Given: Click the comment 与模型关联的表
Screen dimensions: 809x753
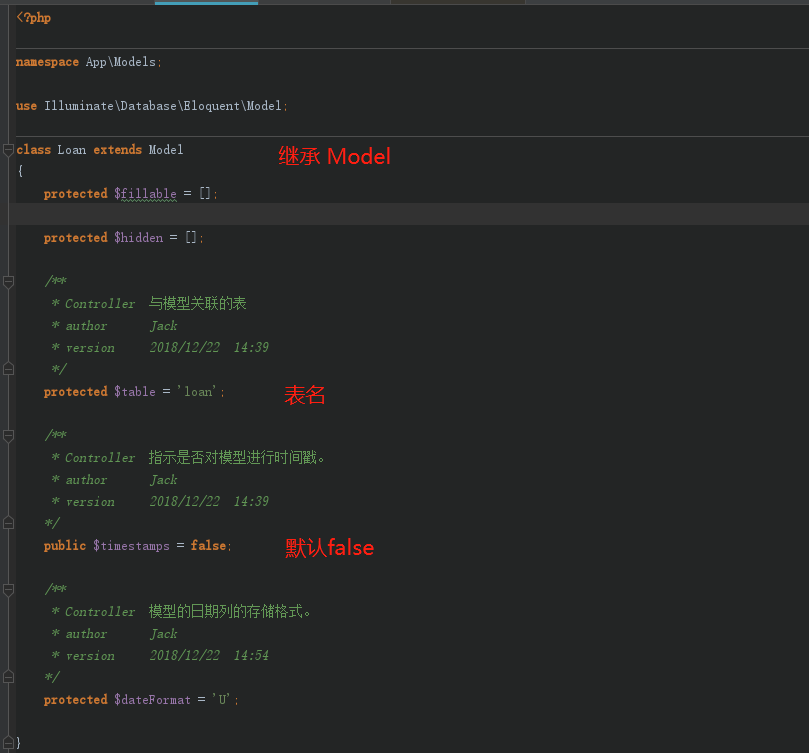Looking at the screenshot, I should (x=198, y=303).
